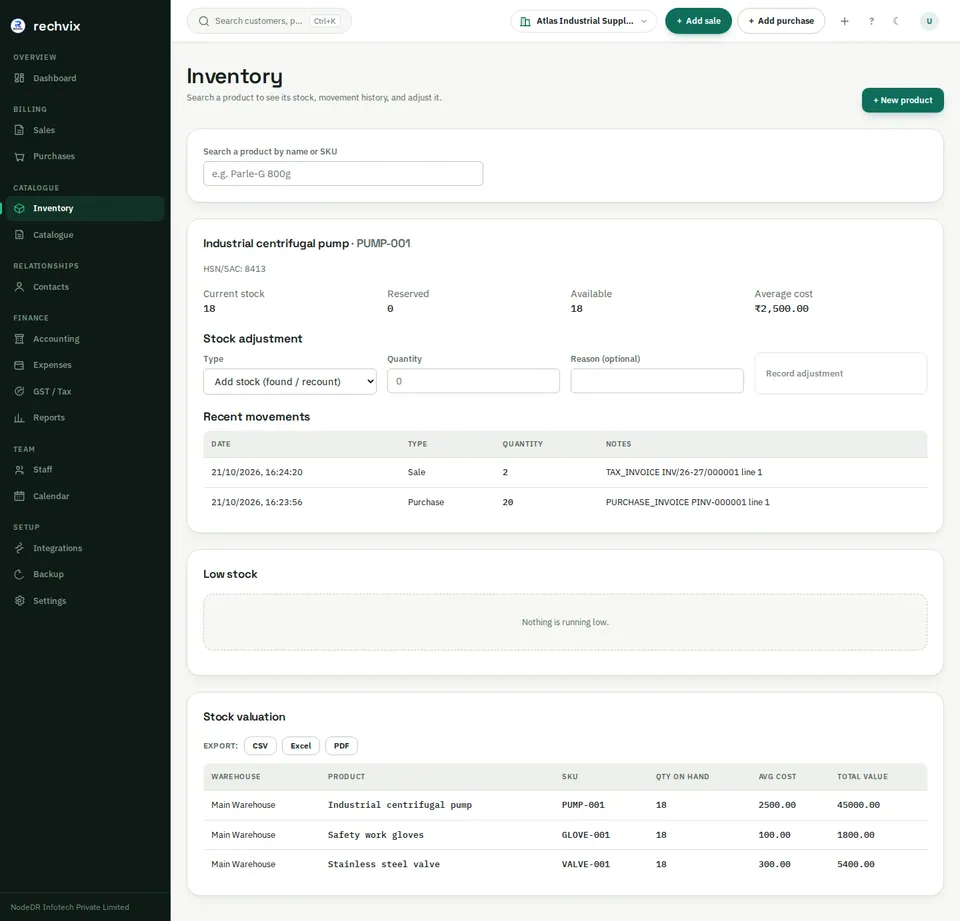Click the SKU 'GLOVE-001' cell
The height and width of the screenshot is (921, 960).
(x=585, y=835)
